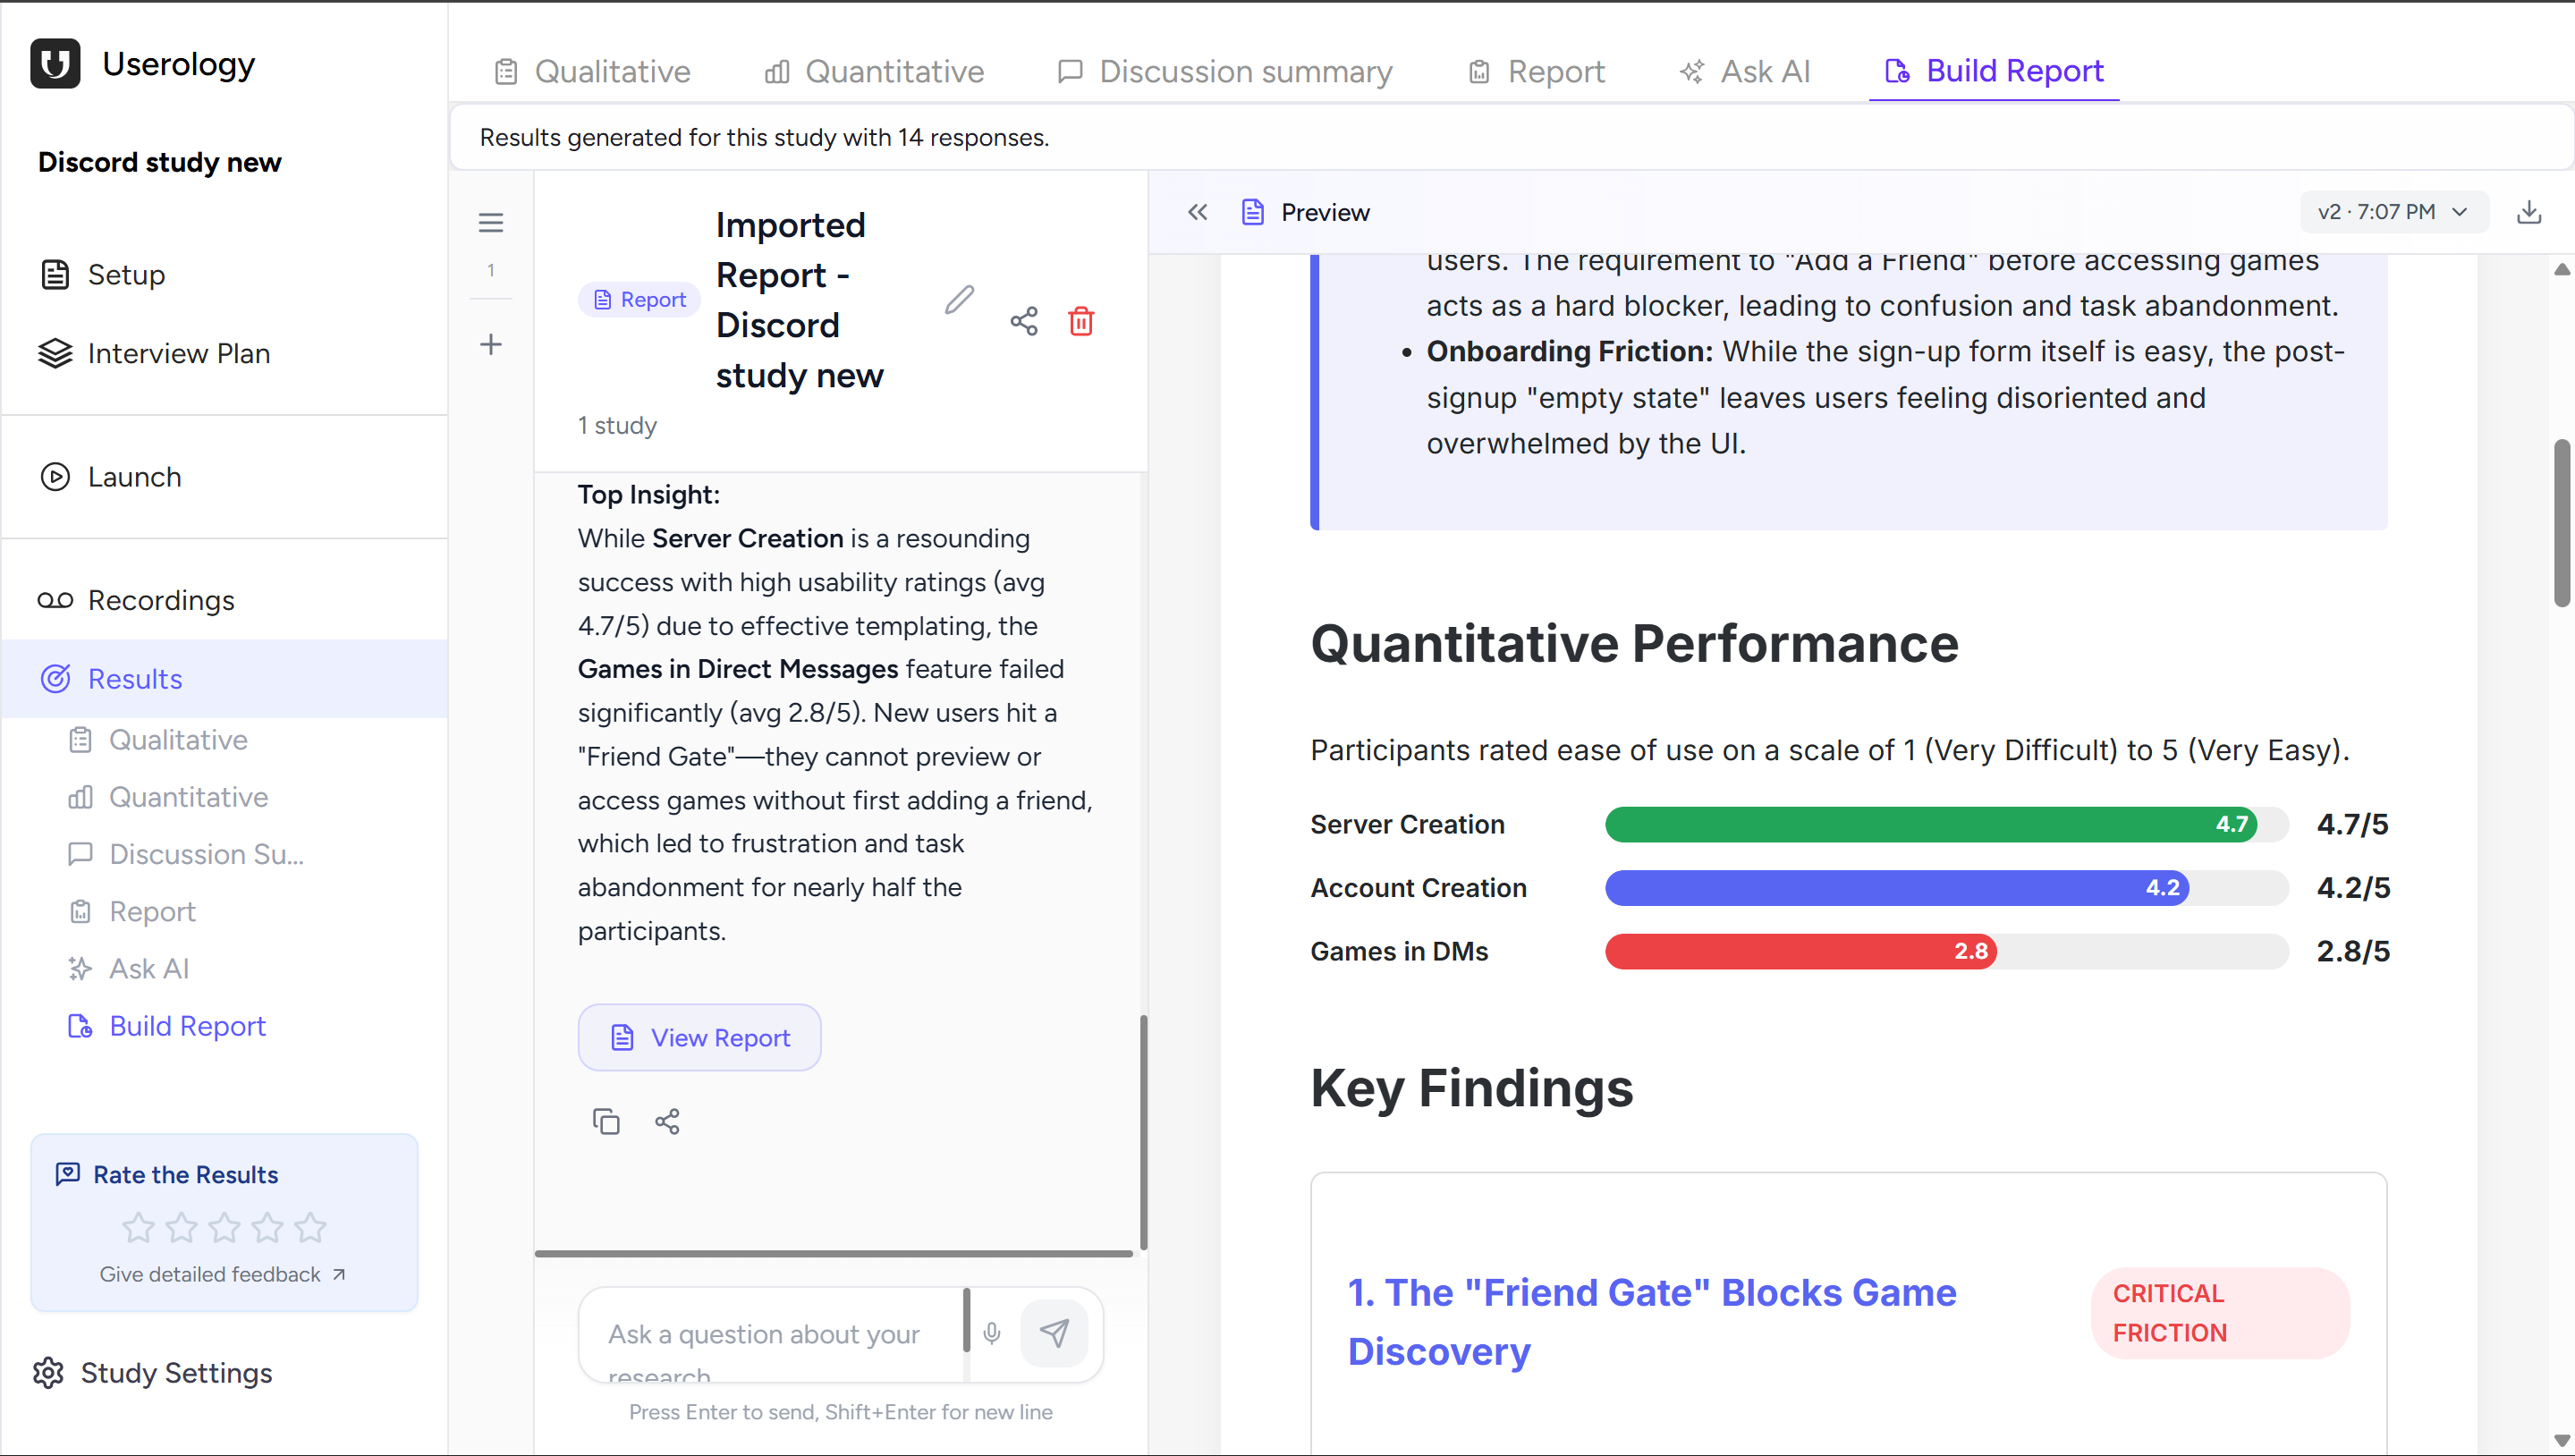This screenshot has width=2575, height=1456.
Task: Rate five stars in Rate the Results
Action: (x=310, y=1228)
